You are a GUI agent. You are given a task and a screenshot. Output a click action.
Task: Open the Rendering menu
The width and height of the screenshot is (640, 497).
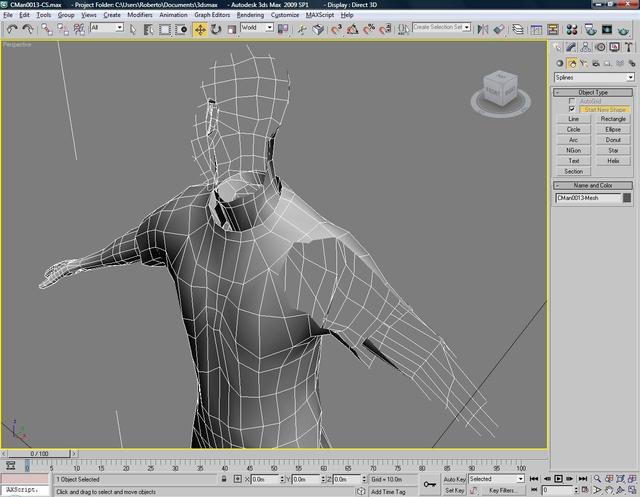[252, 16]
